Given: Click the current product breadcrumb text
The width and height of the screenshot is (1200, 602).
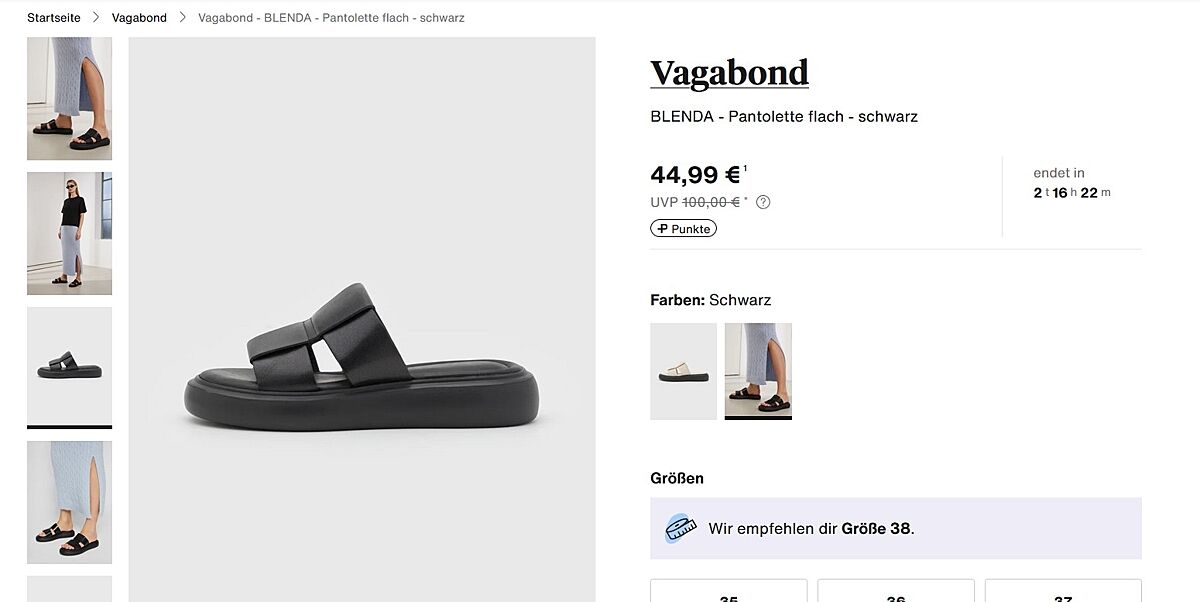Looking at the screenshot, I should pos(331,18).
